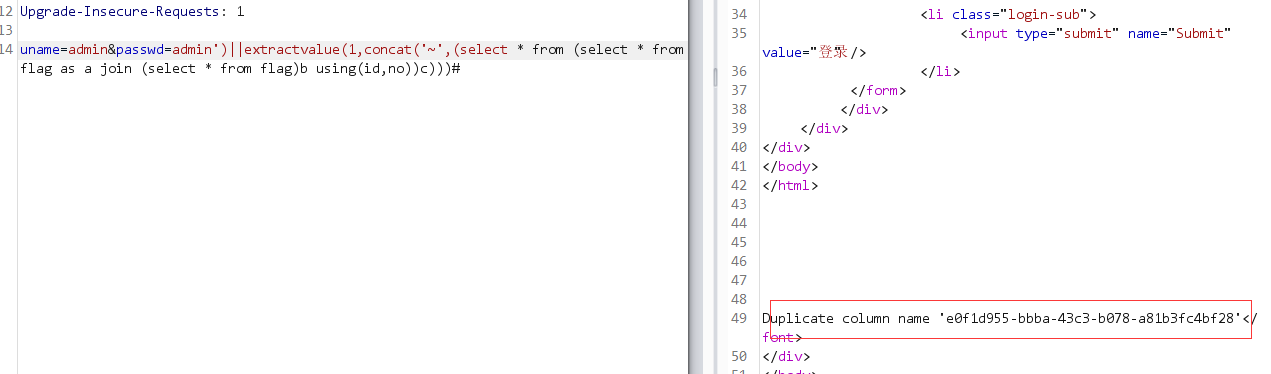
Task: Click the 'e0f1d955-bbba-43c3-b078-a81b3fc4bf28' flag value
Action: click(x=1090, y=318)
